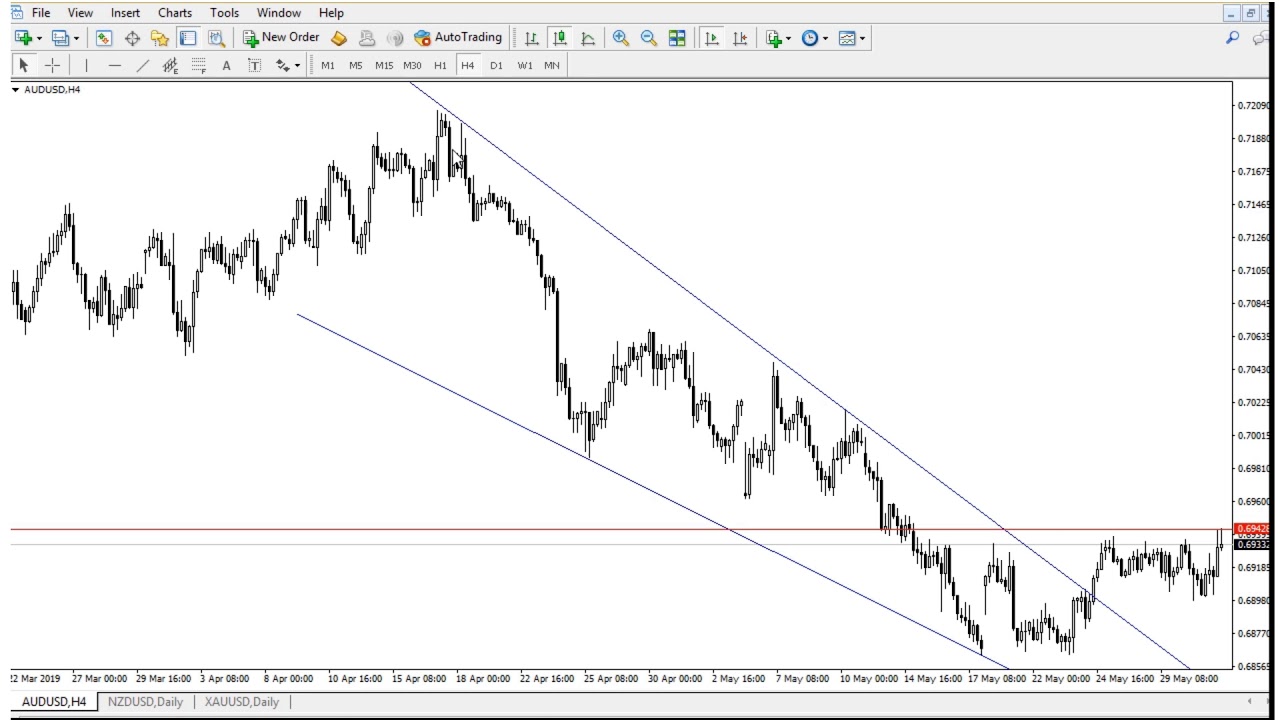Select the Fibonacci Retracement tool
The height and width of the screenshot is (720, 1280).
coord(198,65)
